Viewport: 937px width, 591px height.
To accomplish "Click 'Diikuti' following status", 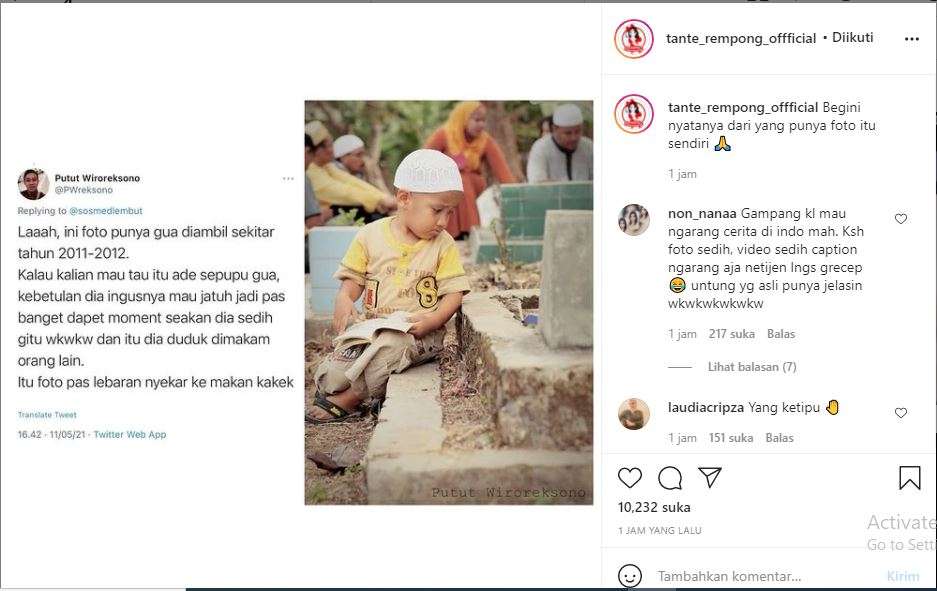I will tap(852, 38).
